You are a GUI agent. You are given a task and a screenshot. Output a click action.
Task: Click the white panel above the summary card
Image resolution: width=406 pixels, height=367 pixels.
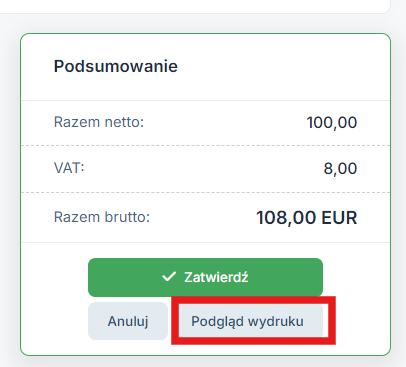[195, 6]
